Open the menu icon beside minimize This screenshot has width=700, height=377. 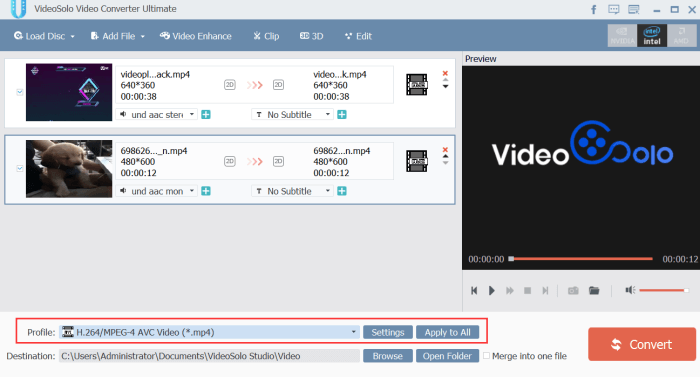(633, 9)
